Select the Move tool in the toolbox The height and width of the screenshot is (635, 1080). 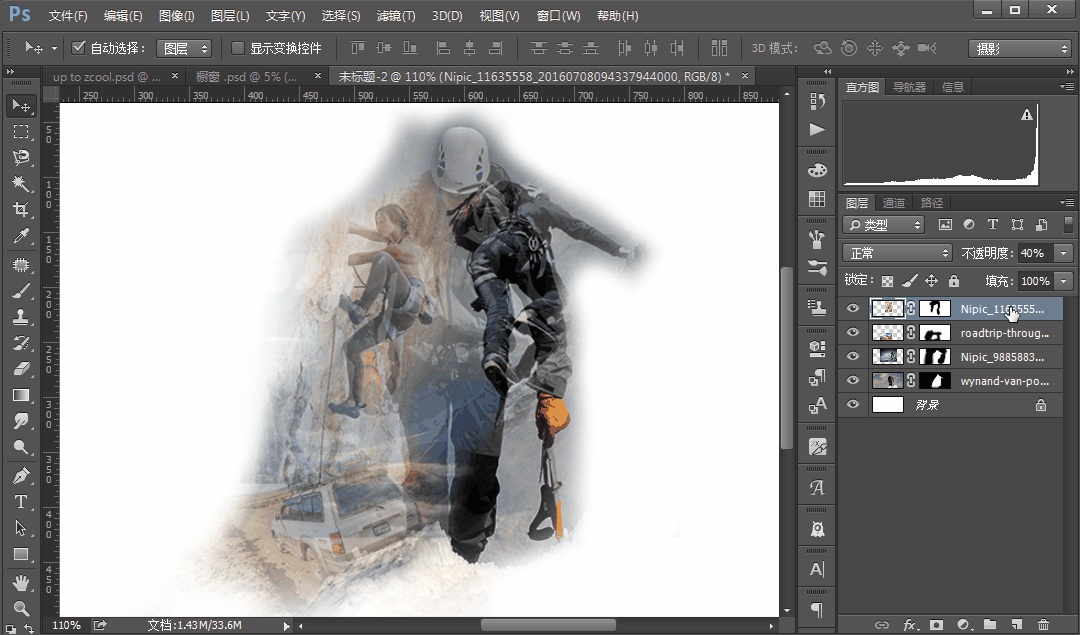pyautogui.click(x=21, y=105)
